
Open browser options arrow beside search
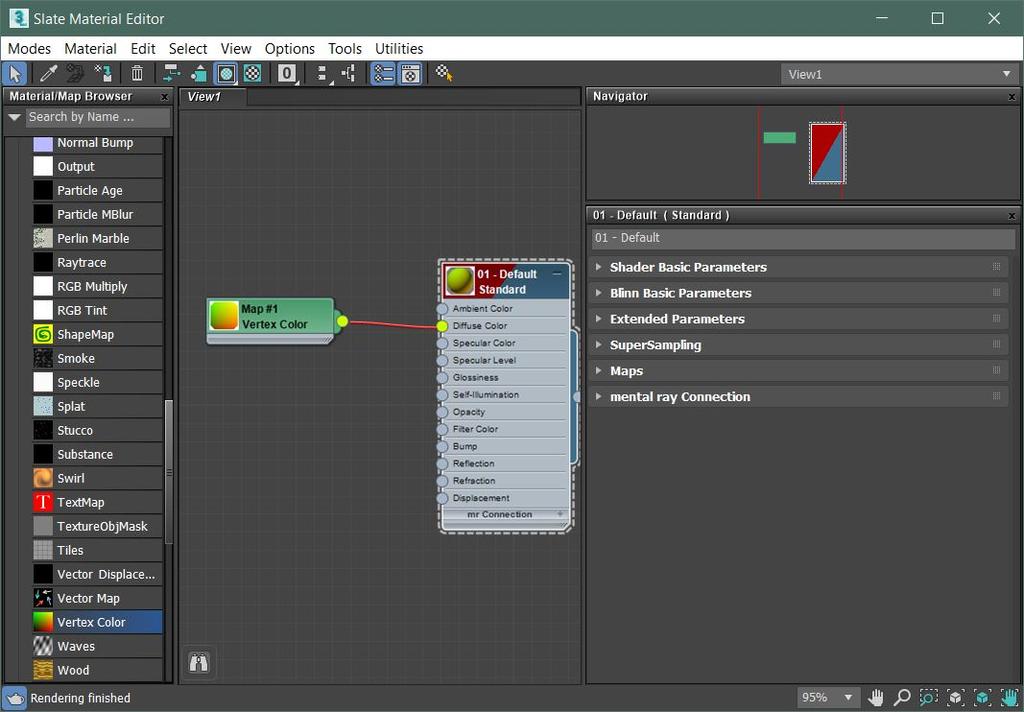click(14, 118)
